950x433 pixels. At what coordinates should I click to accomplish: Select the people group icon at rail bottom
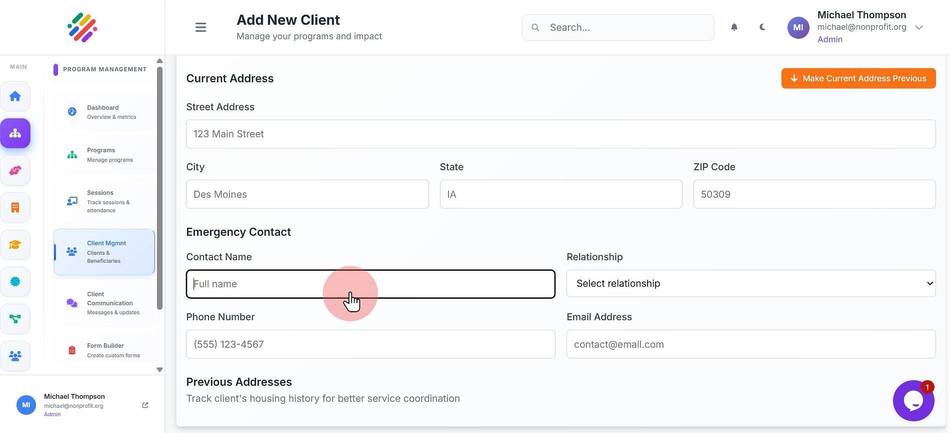point(15,356)
